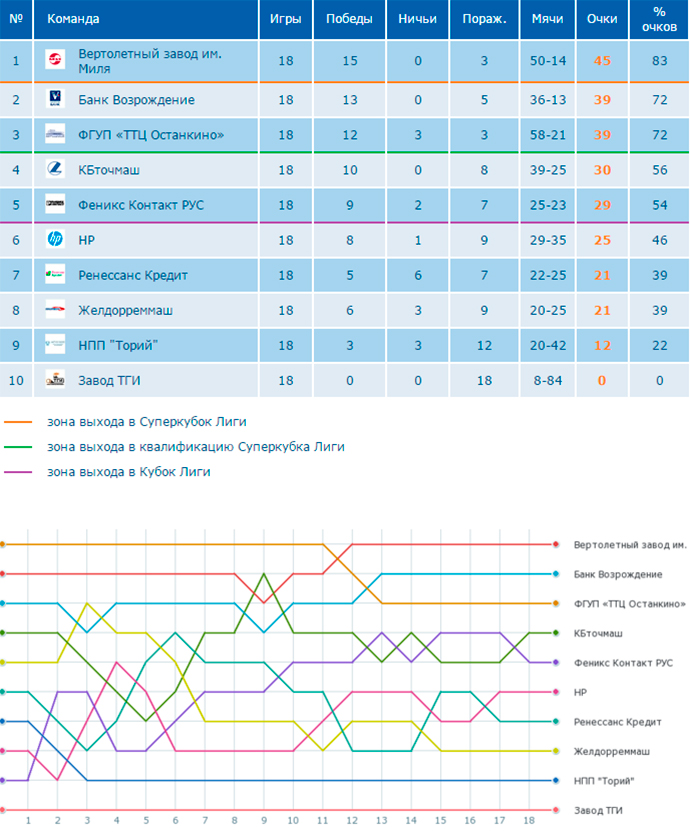Click the Игры column header
The width and height of the screenshot is (690, 834).
286,19
